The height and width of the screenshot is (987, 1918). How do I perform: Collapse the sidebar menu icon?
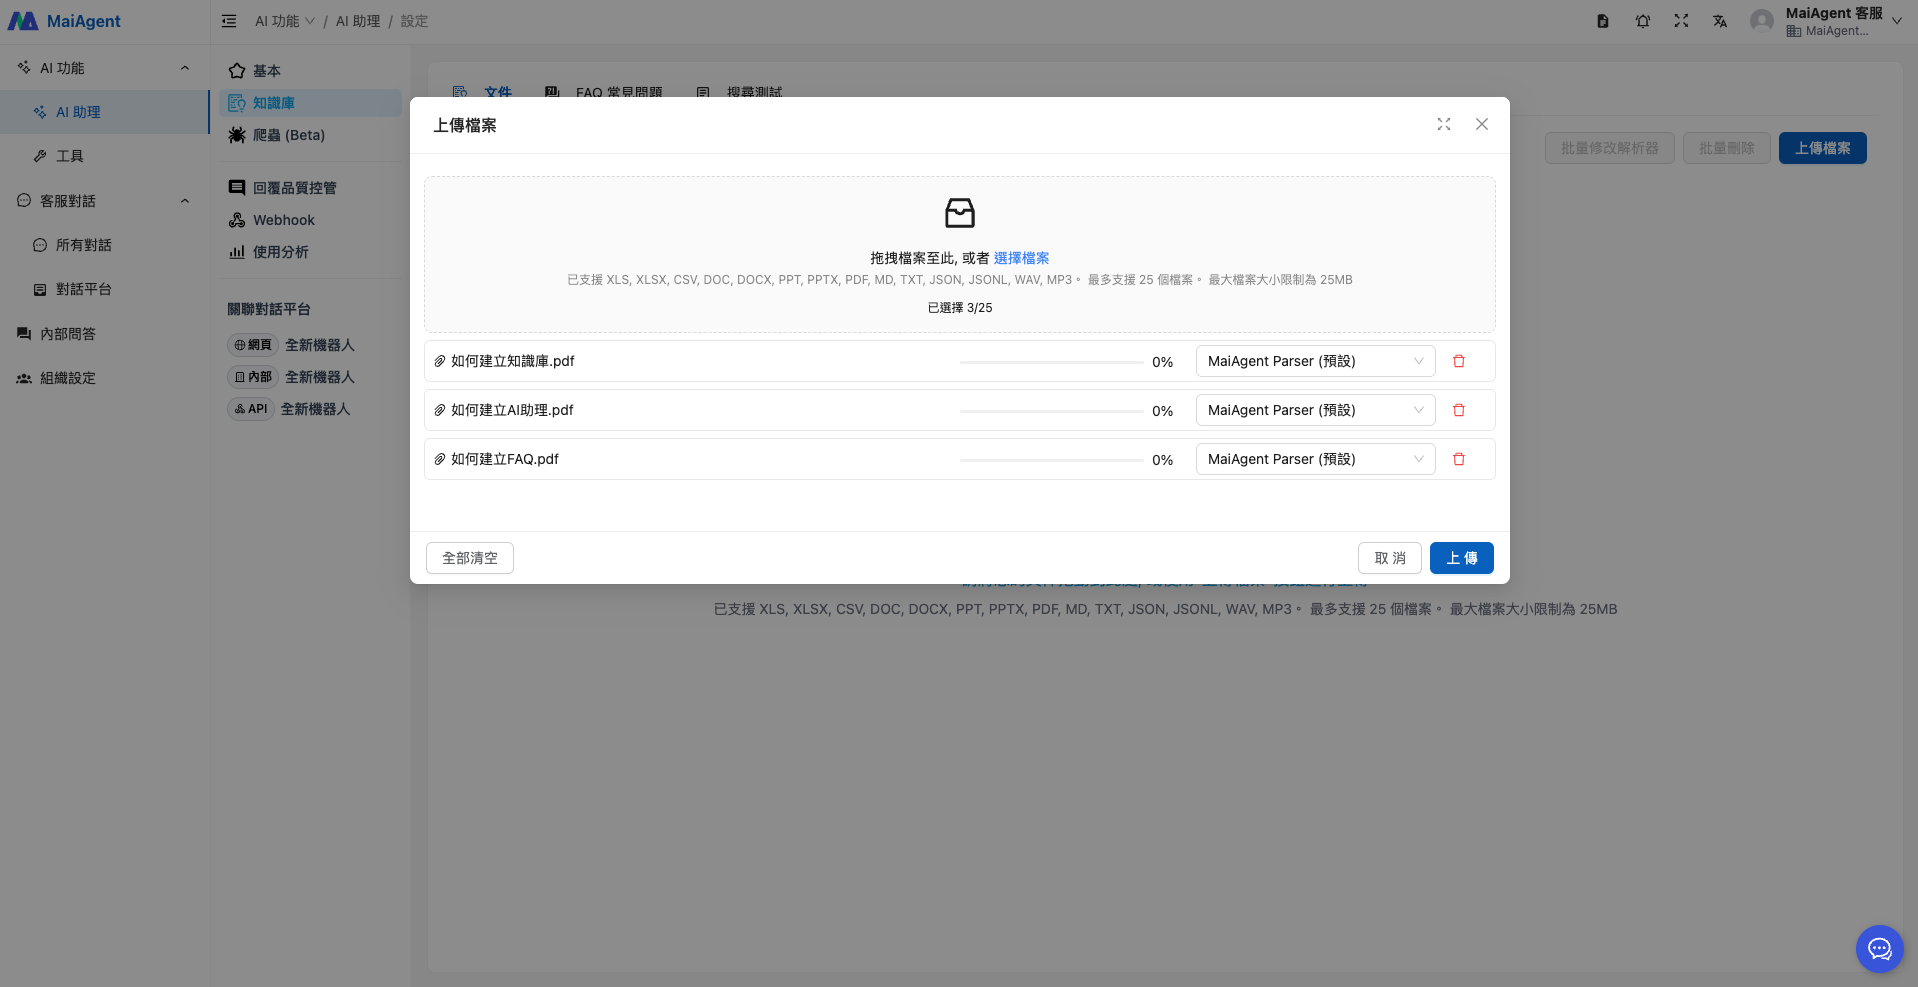tap(229, 21)
